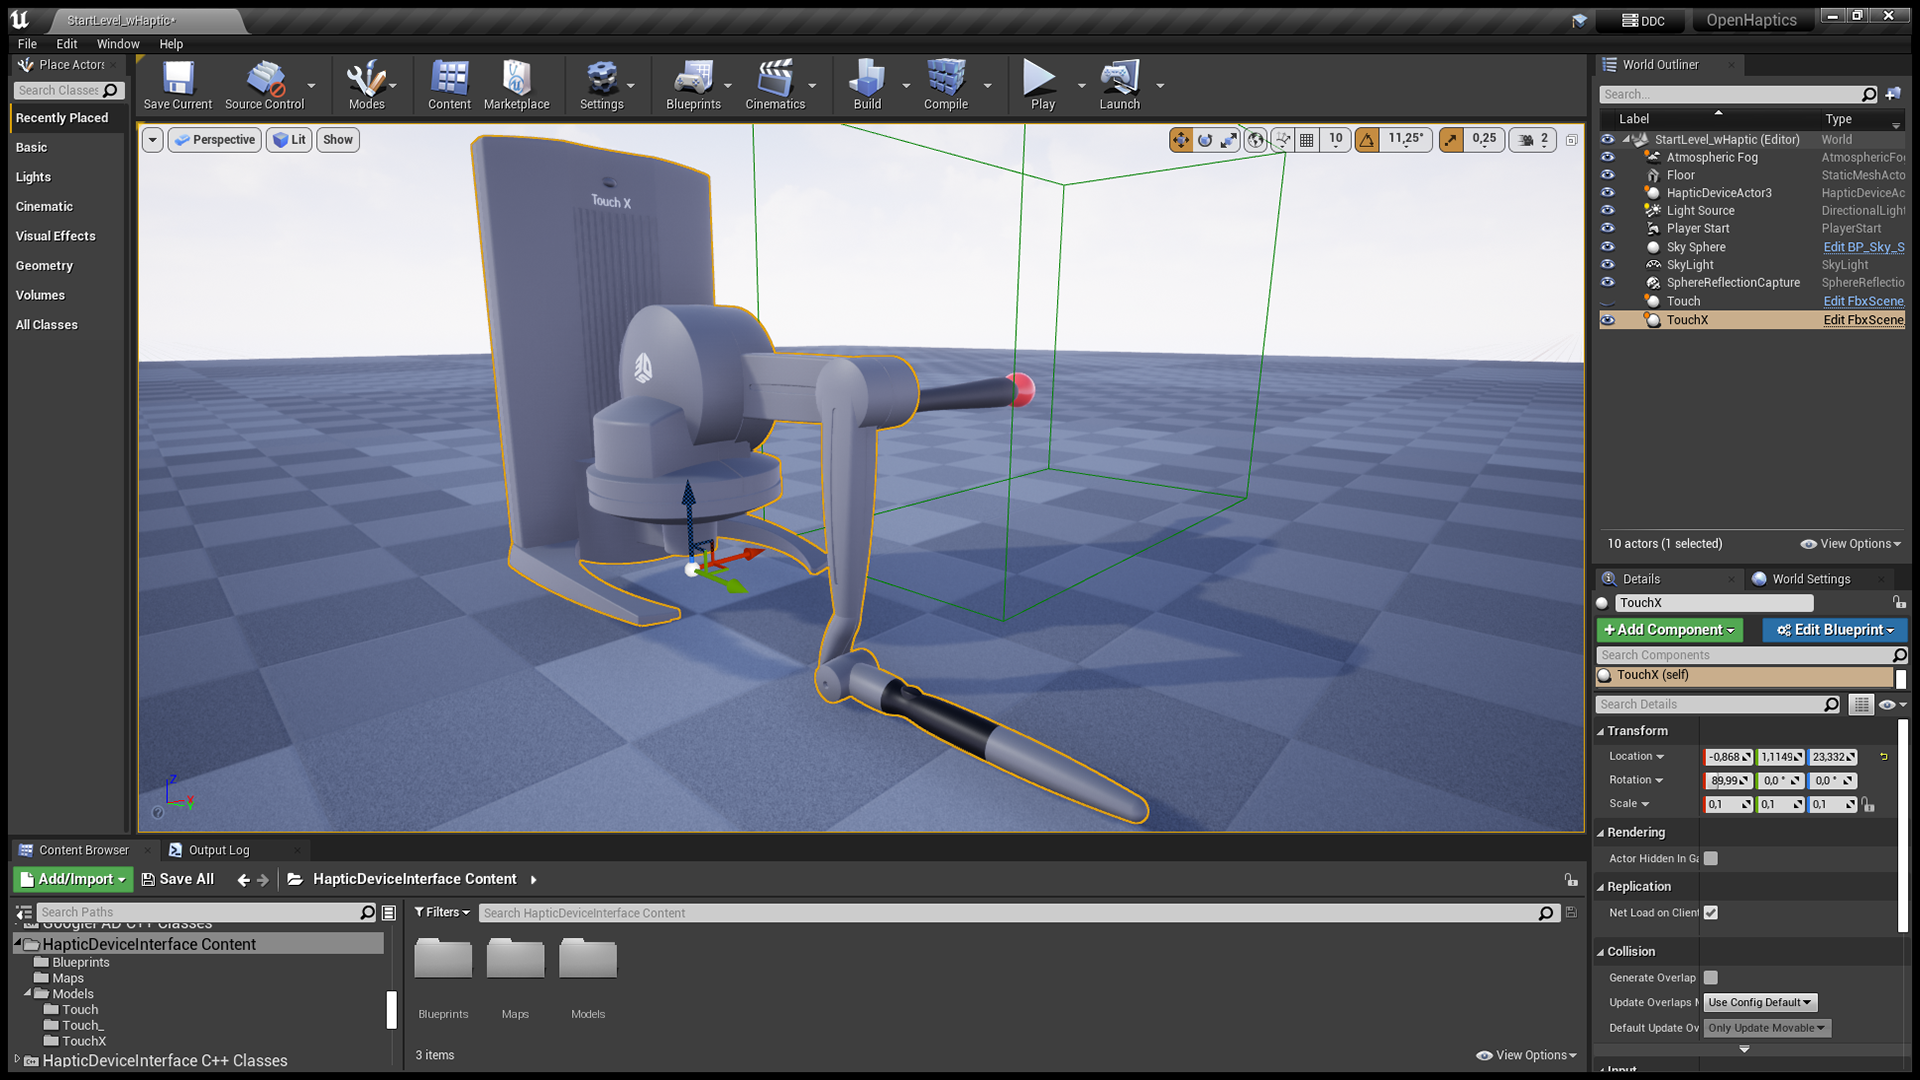Expand the Add Component dropdown
Screen dimensions: 1920x1080
coord(1669,630)
